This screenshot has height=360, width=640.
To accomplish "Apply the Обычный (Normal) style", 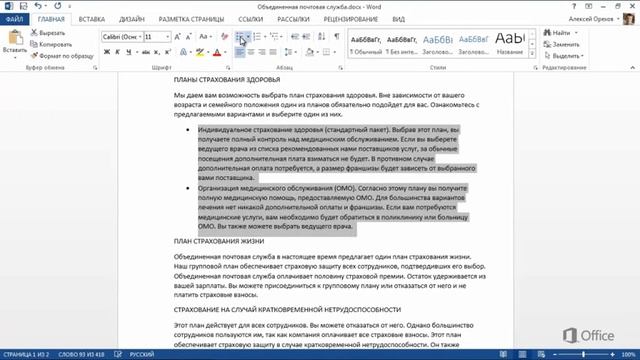I will [x=366, y=44].
